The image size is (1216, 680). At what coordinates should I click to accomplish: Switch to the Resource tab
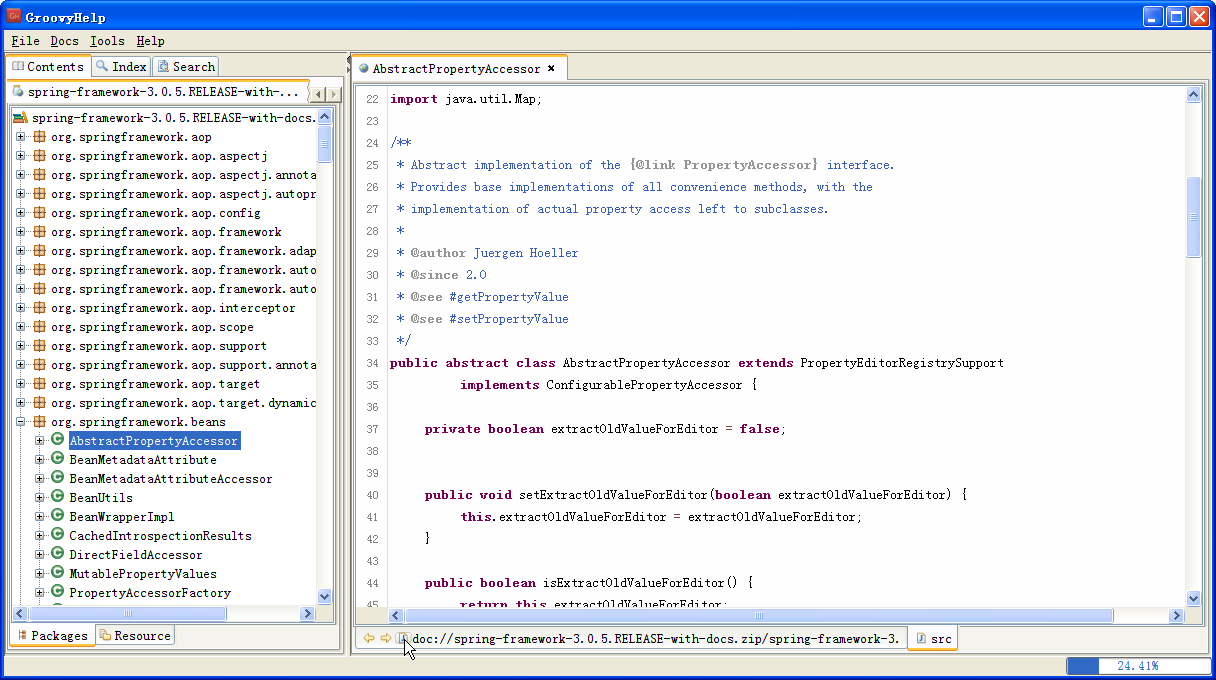(x=135, y=636)
